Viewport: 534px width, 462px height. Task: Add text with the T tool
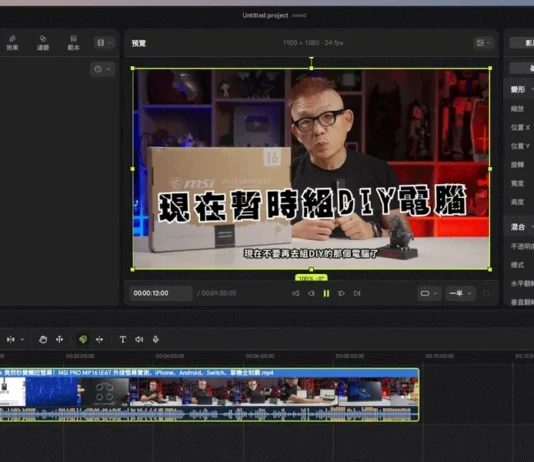pyautogui.click(x=123, y=339)
